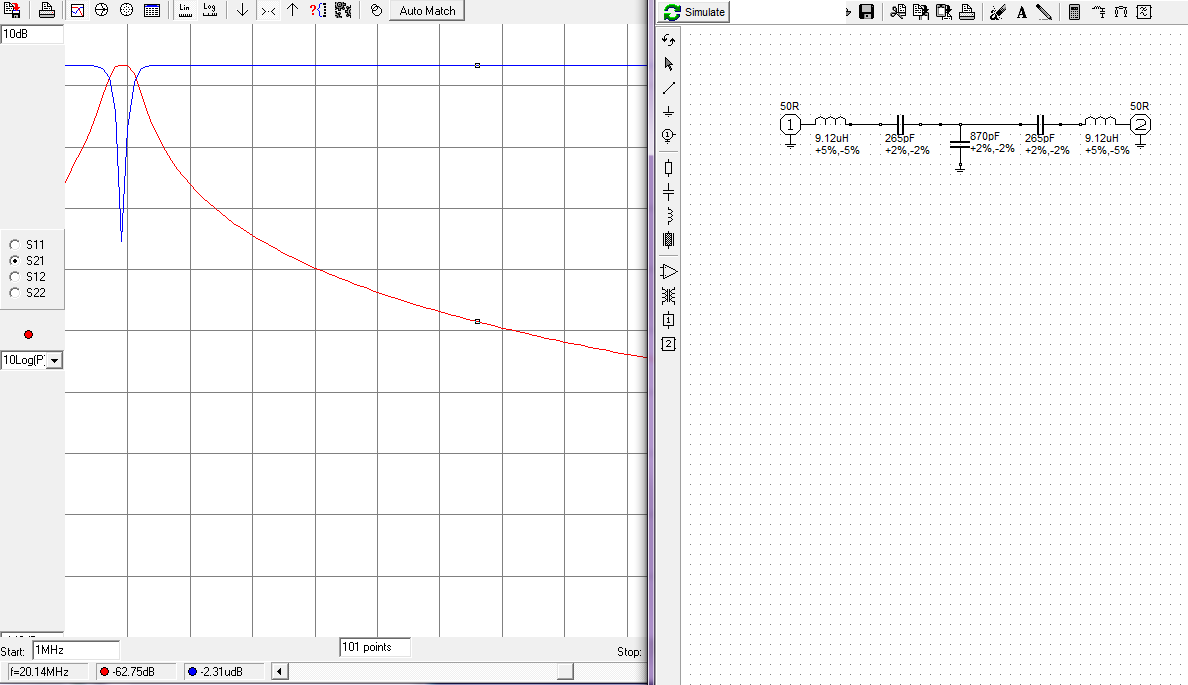
Task: Click the Simulate button
Action: pyautogui.click(x=695, y=12)
